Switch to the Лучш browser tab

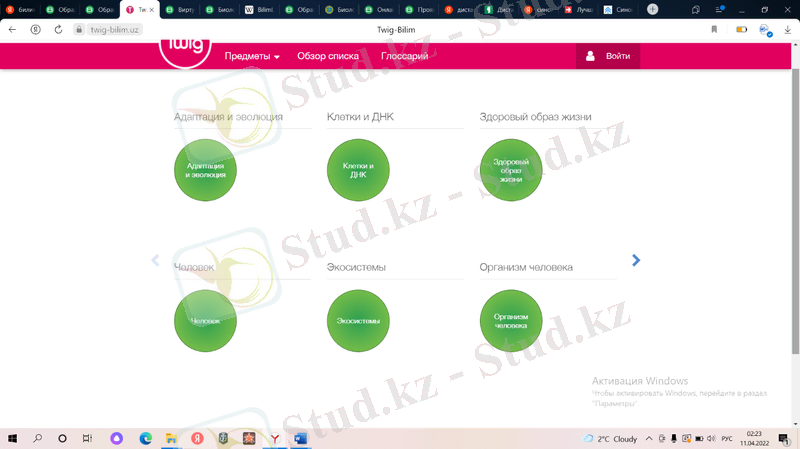579,9
